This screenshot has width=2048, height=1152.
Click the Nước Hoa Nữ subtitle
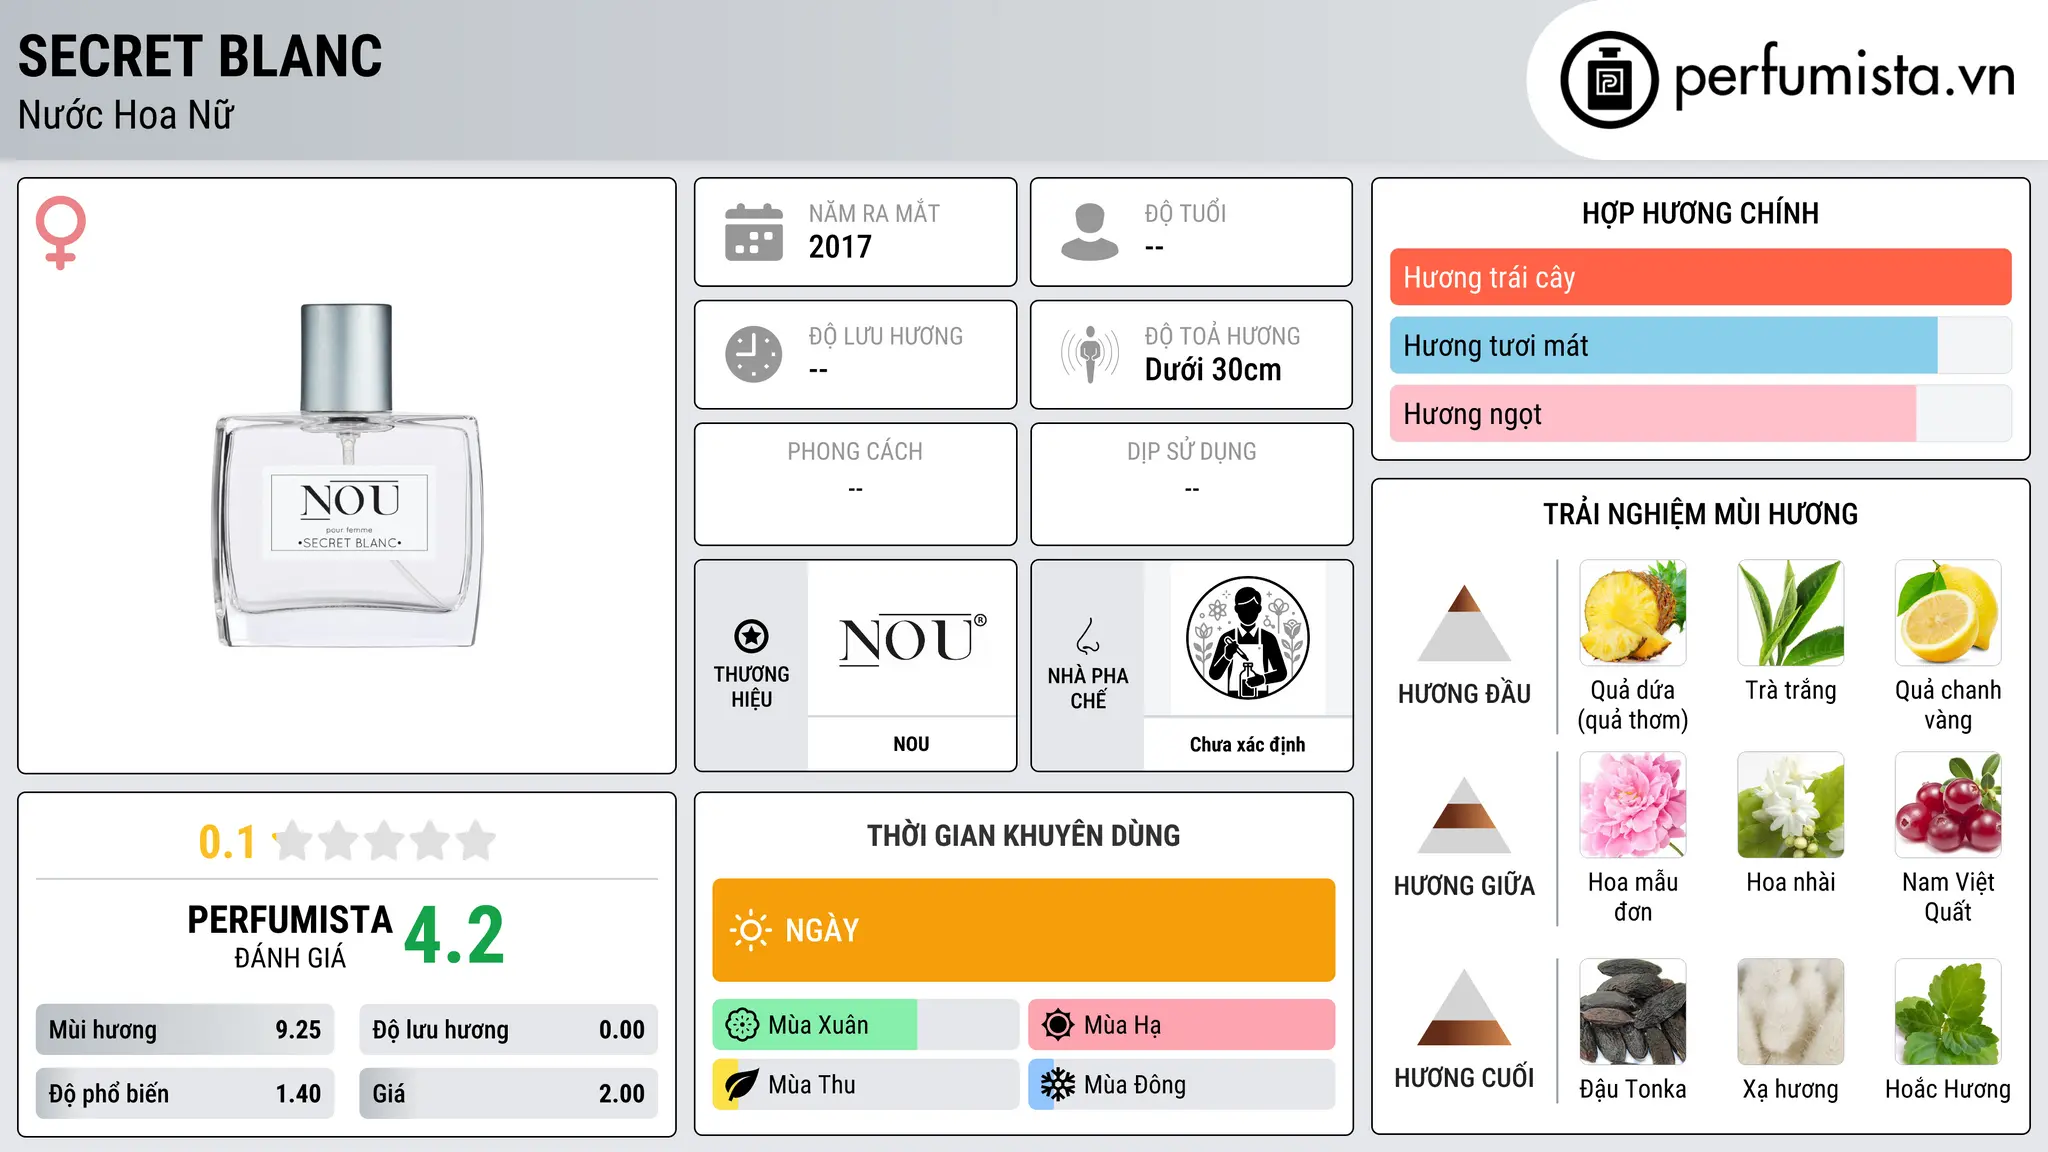126,115
